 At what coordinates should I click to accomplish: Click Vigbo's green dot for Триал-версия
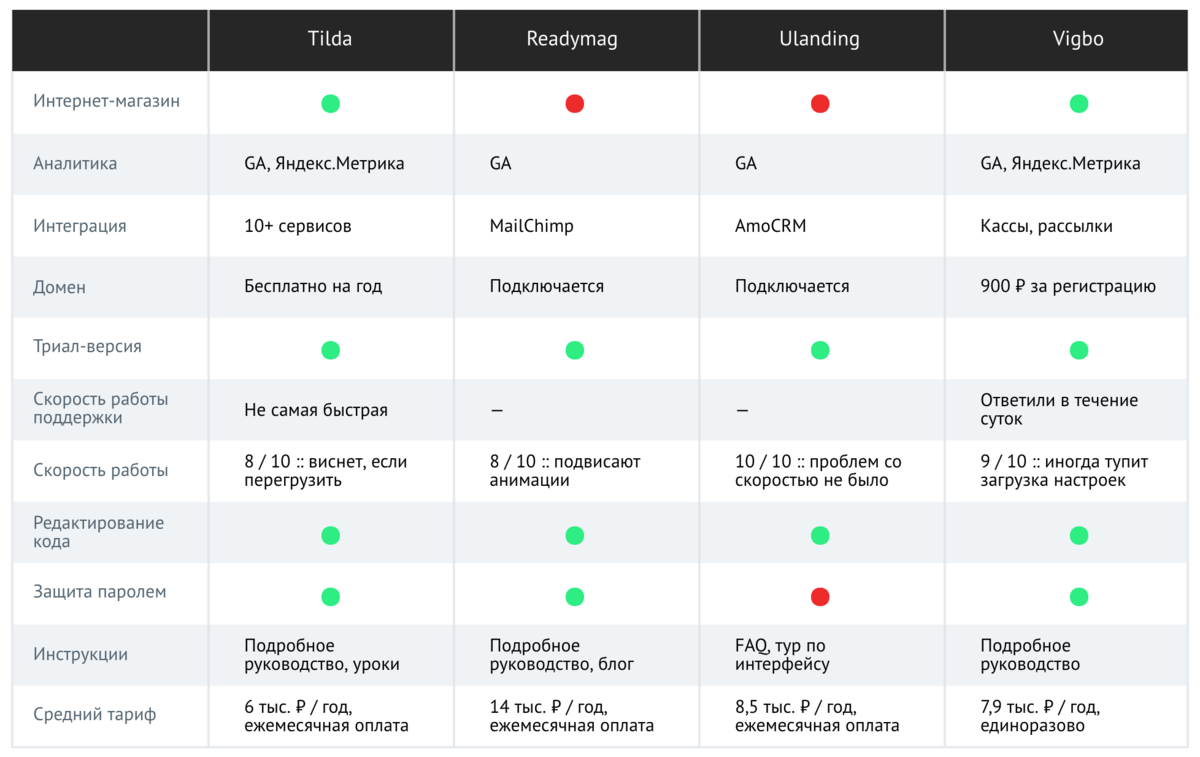coord(1078,350)
